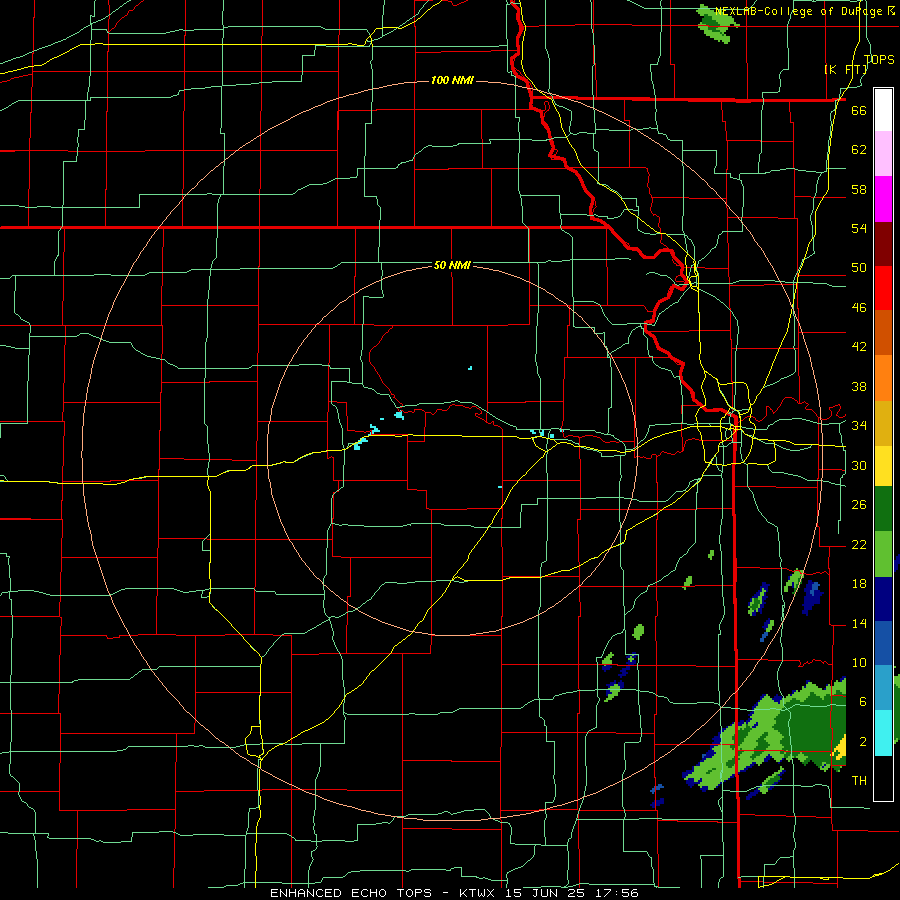Click the legend value "22"
This screenshot has height=900, width=900.
point(859,544)
